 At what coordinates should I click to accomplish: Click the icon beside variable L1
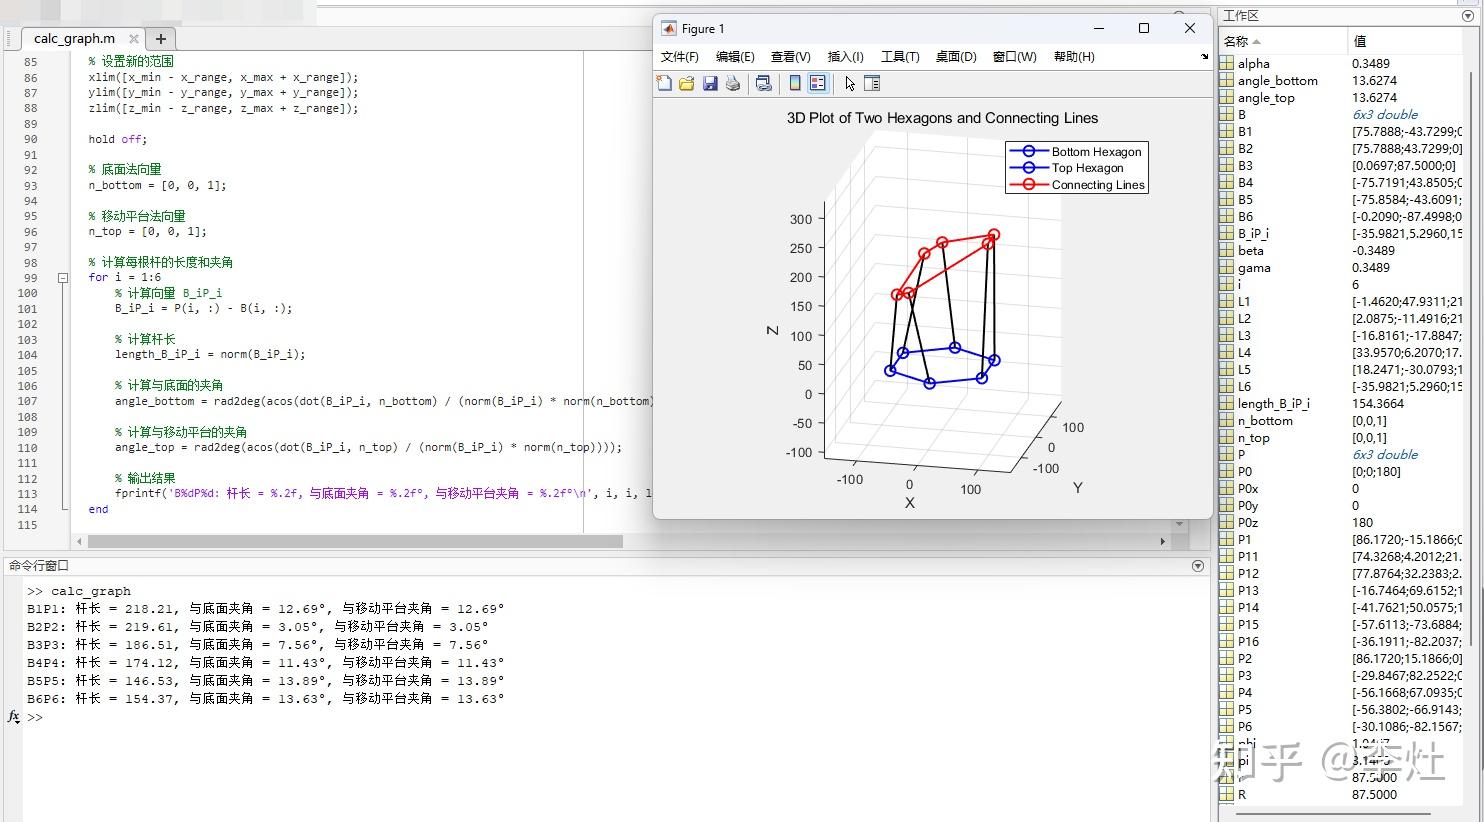[x=1227, y=302]
